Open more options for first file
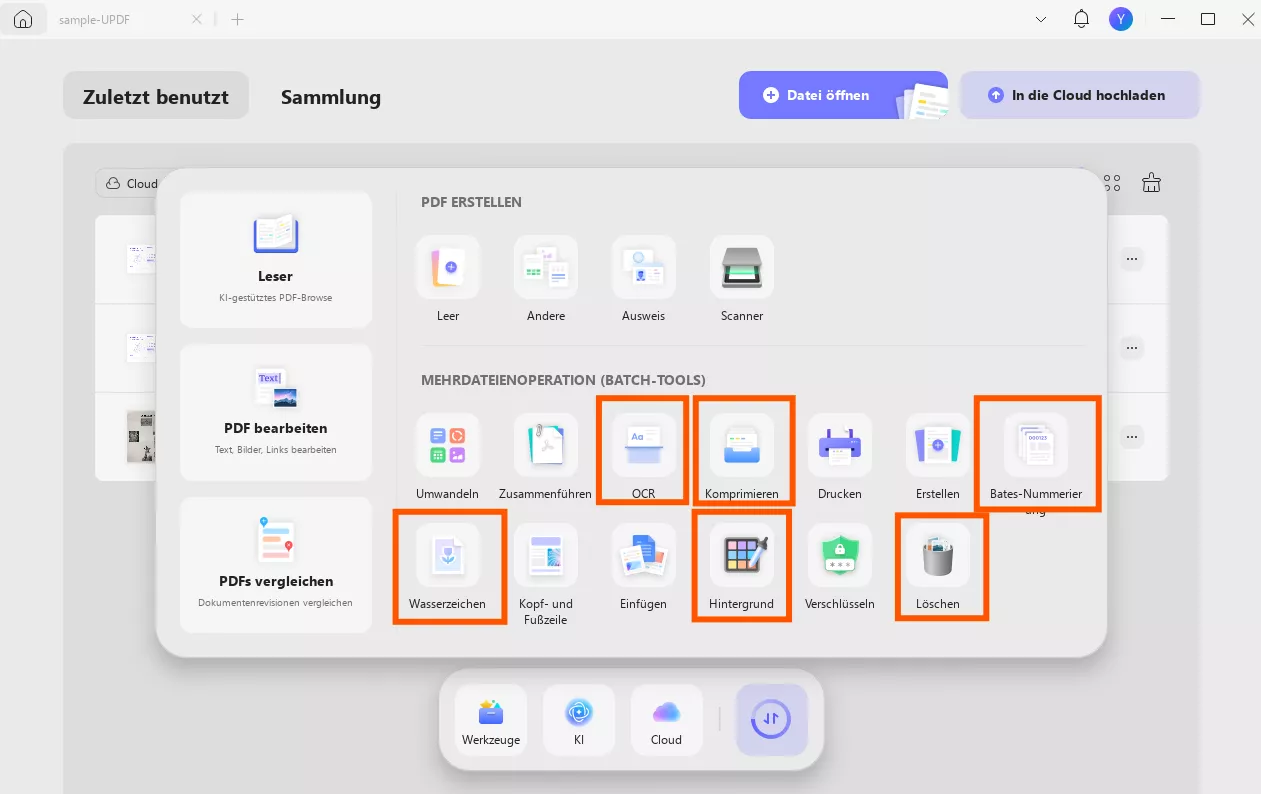 coord(1132,259)
